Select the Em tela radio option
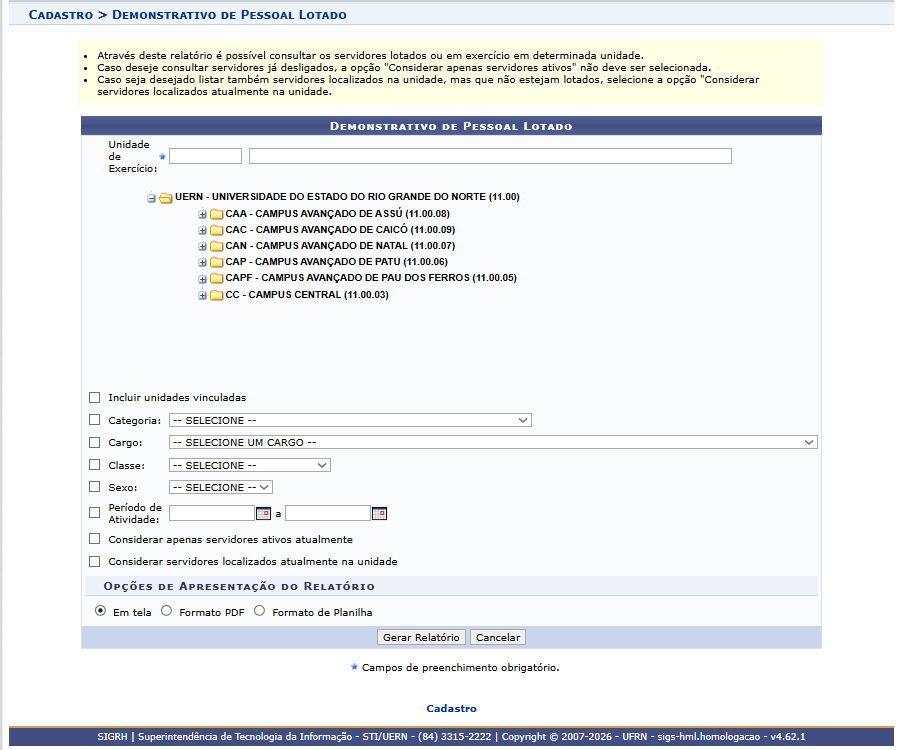Screen dimensions: 897x750 (x=101, y=611)
